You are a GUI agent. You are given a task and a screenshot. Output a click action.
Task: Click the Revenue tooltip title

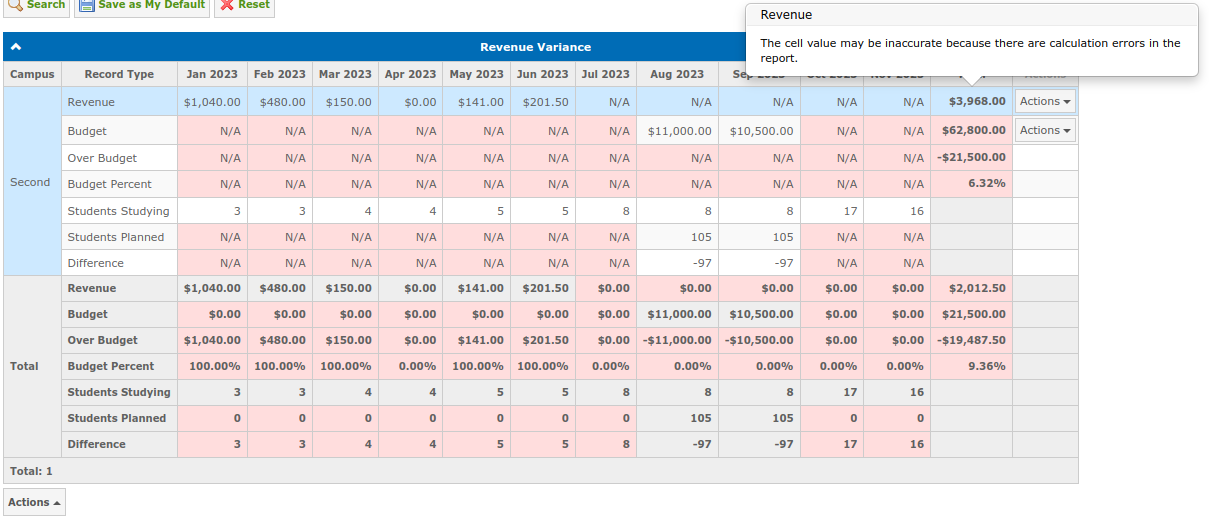786,15
